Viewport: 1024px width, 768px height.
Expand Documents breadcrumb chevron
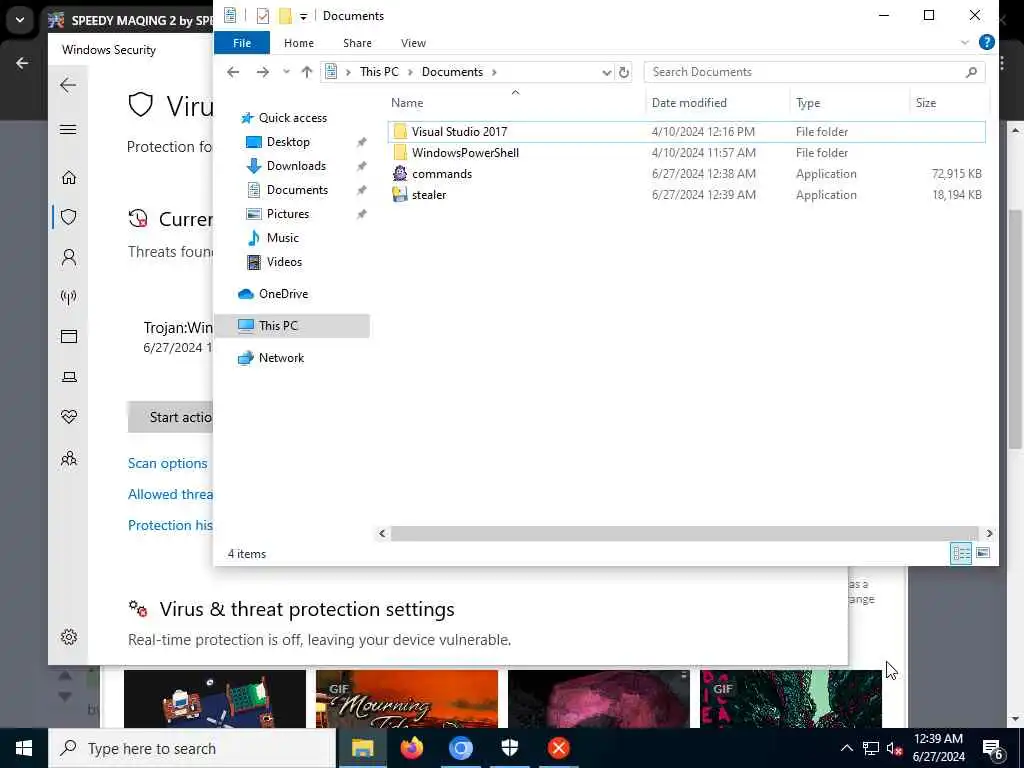click(494, 72)
